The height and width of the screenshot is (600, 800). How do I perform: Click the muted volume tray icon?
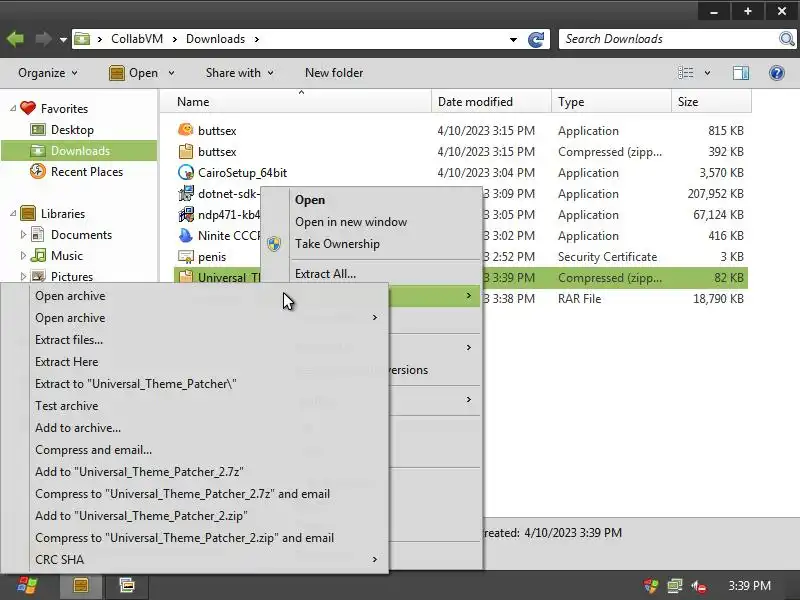(x=698, y=586)
